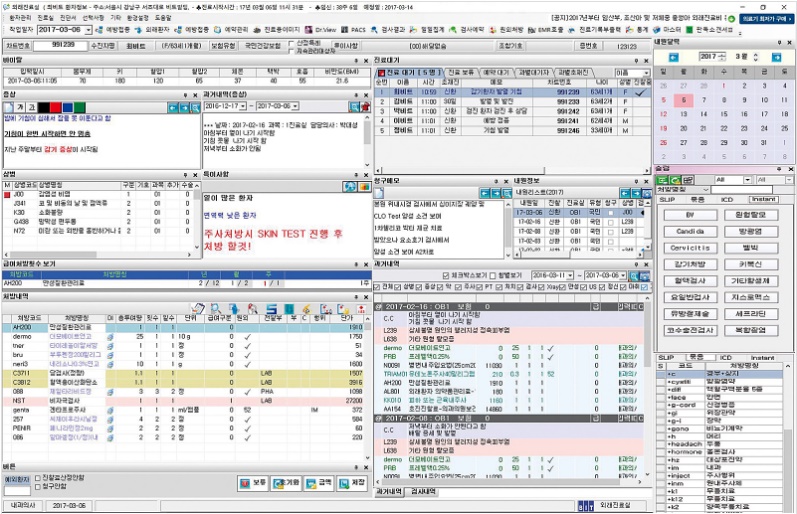
Task: Check 청구안함 option
Action: coord(38,487)
